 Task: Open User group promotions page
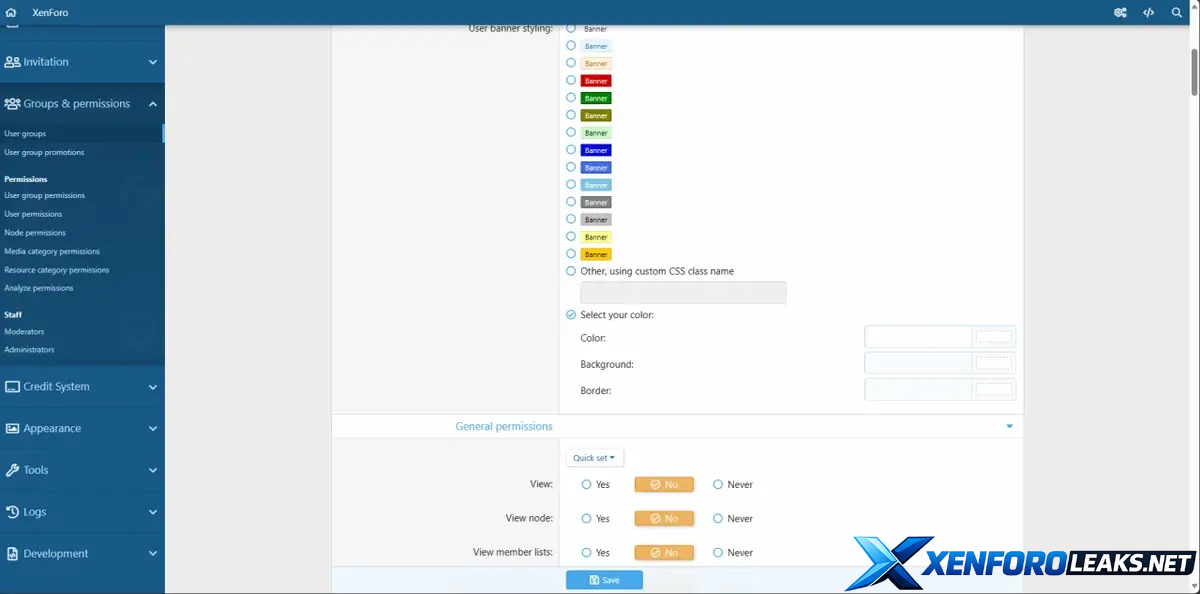(x=44, y=153)
